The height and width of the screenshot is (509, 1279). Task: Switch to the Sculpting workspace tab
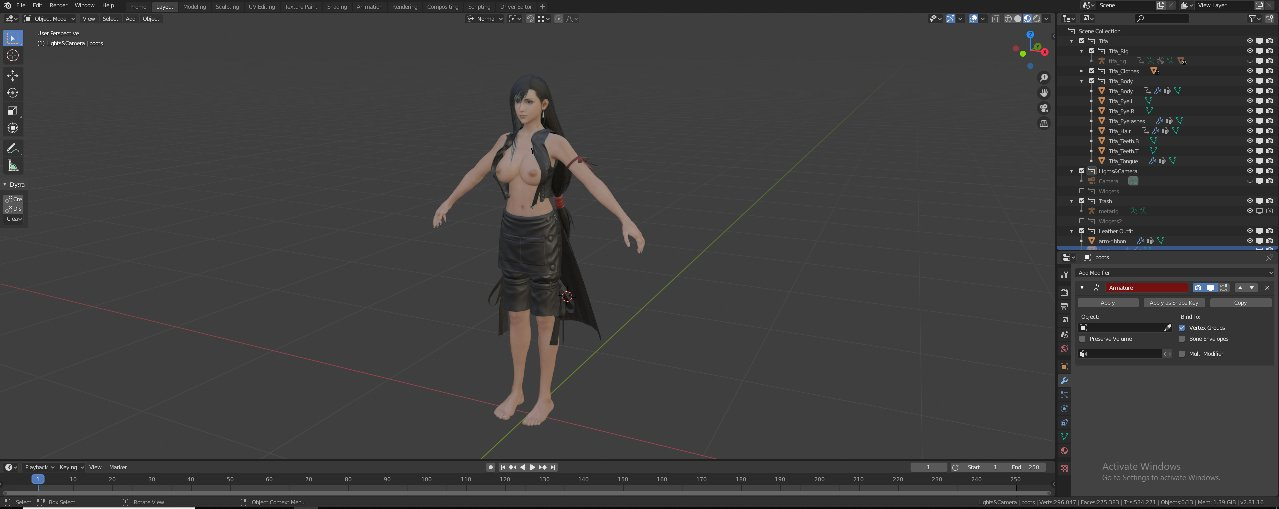tap(230, 6)
